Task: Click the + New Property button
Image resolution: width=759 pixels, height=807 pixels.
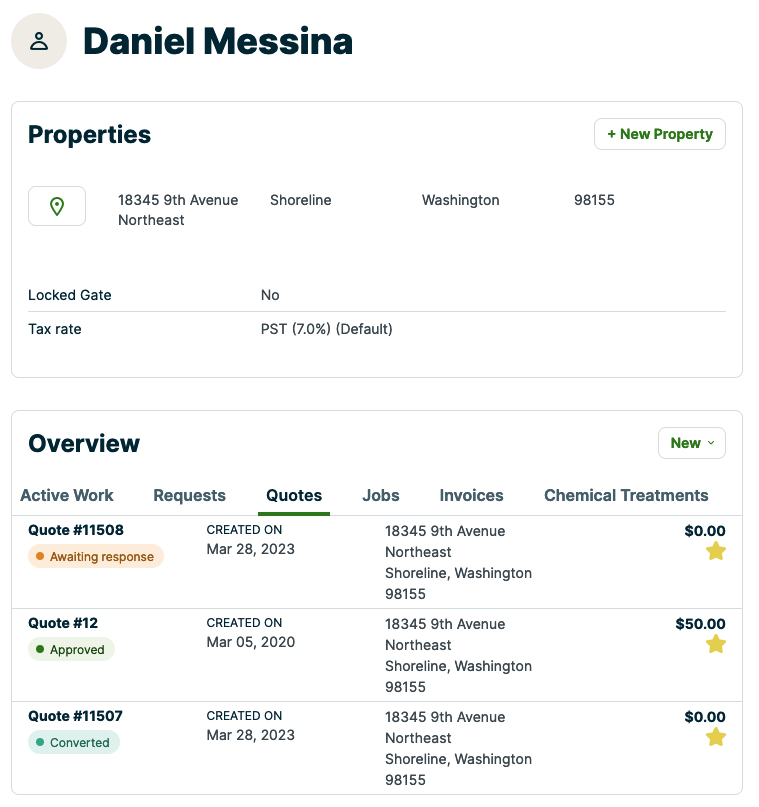Action: pyautogui.click(x=659, y=133)
